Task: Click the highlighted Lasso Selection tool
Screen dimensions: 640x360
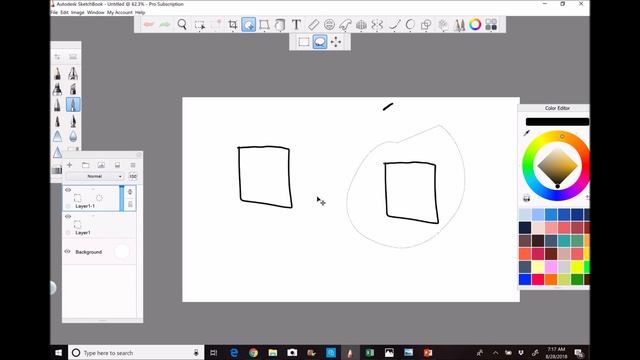Action: point(249,24)
